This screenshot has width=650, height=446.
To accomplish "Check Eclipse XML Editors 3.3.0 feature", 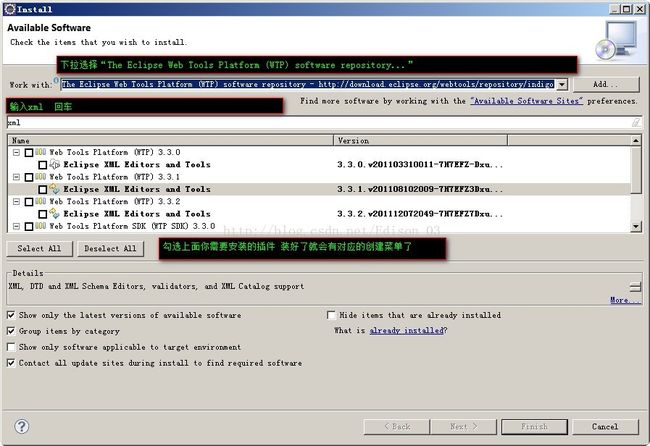I will click(42, 165).
